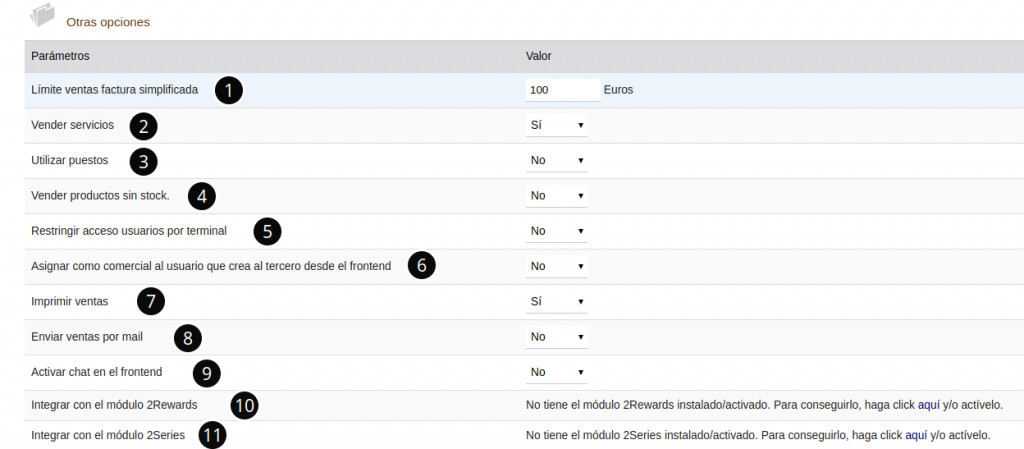Expand the Vender productos sin stock dropdown

(x=557, y=195)
